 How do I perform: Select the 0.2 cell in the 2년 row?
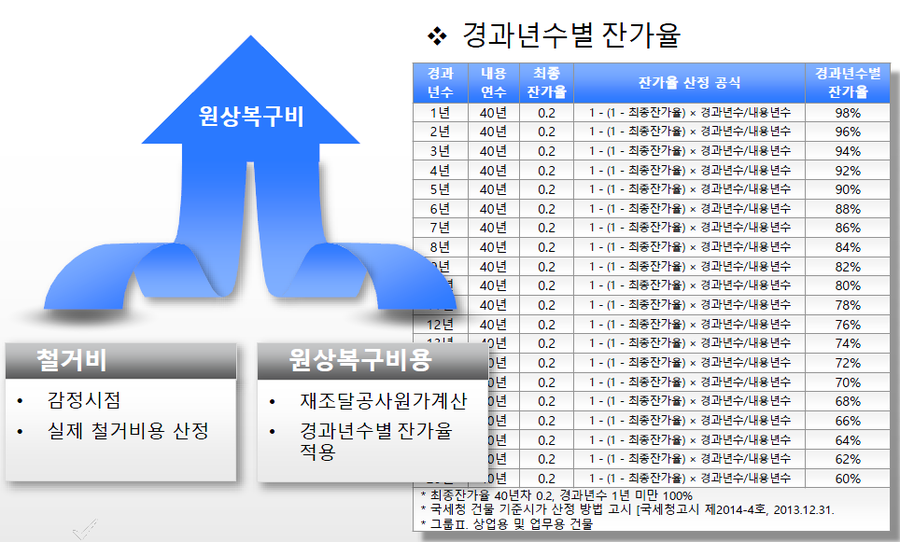(x=546, y=131)
